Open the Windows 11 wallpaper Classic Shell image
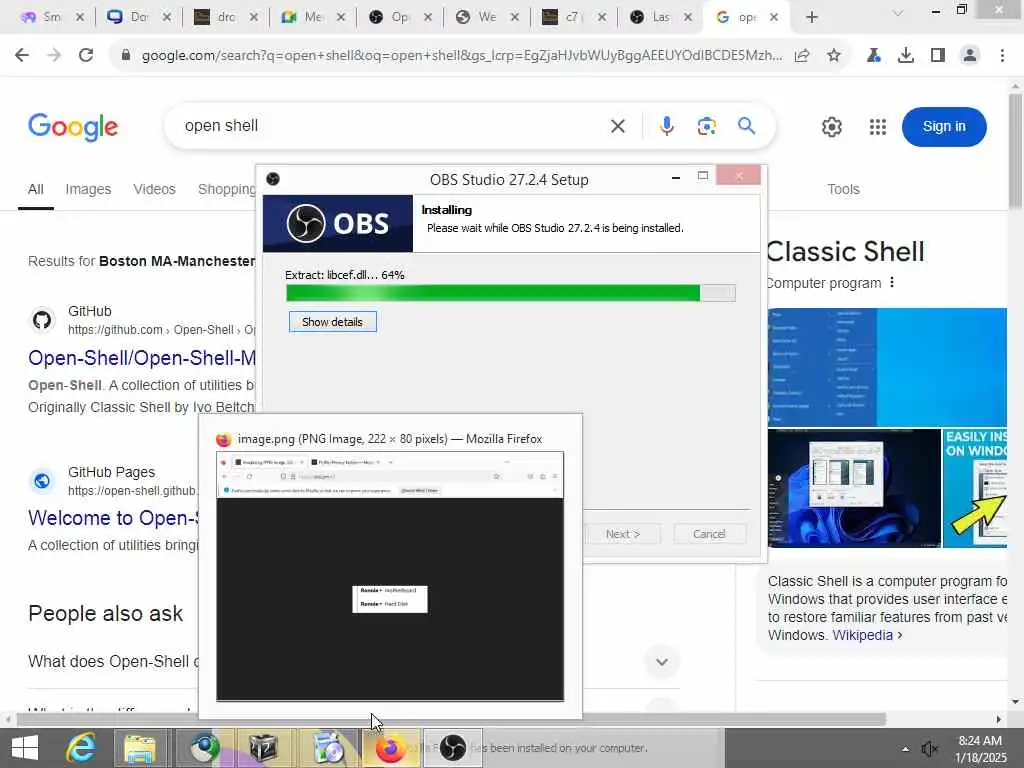1024x768 pixels. click(x=854, y=488)
